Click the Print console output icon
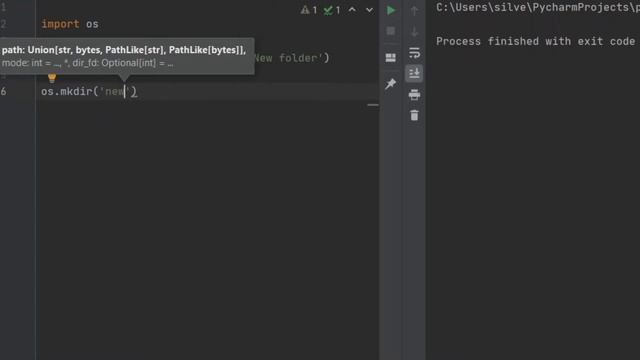The height and width of the screenshot is (360, 640). [x=414, y=95]
